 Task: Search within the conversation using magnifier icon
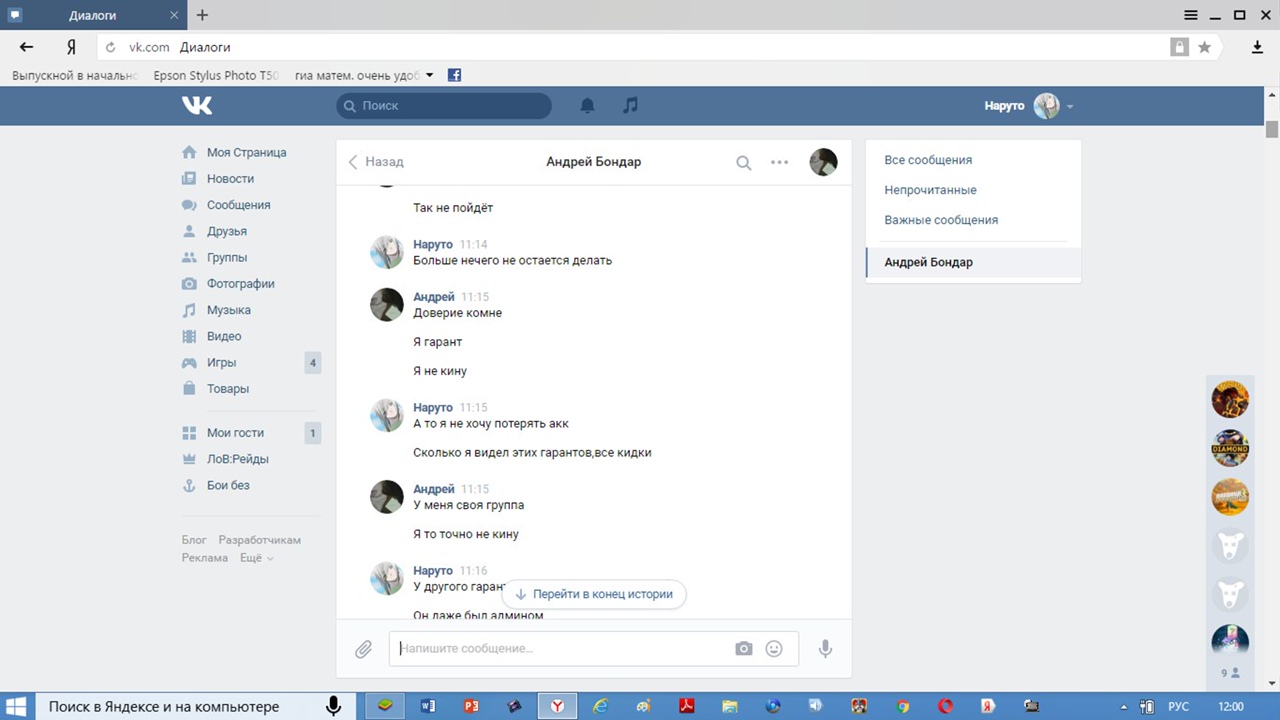[x=743, y=162]
